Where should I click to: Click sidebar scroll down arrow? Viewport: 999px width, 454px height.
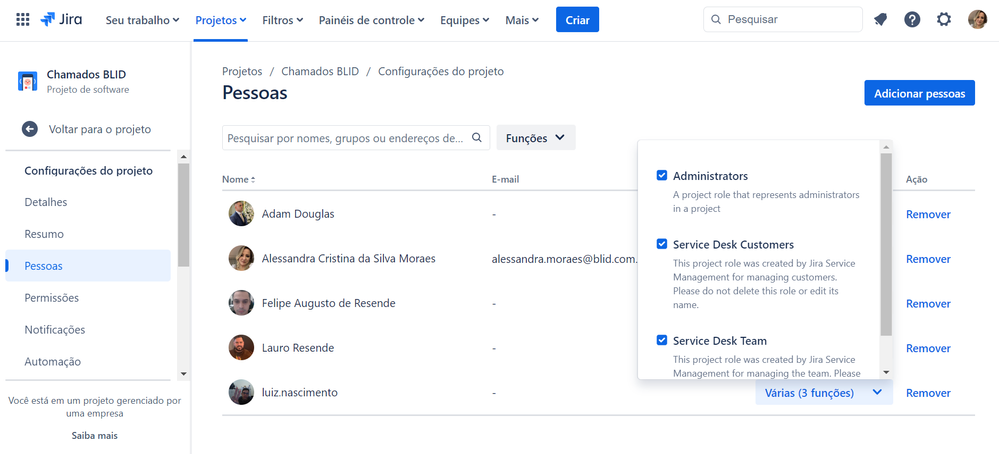(x=183, y=374)
